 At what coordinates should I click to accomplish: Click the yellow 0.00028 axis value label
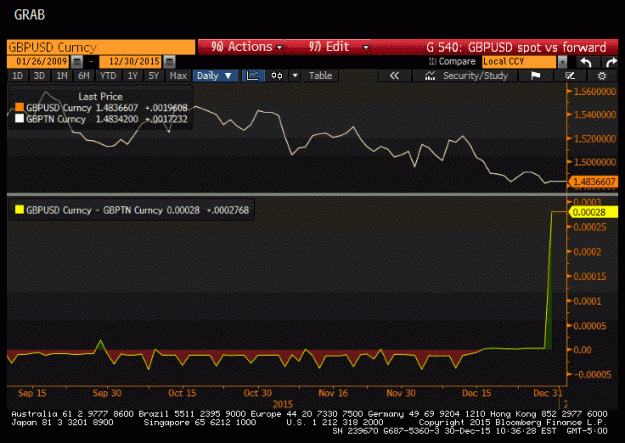click(594, 212)
